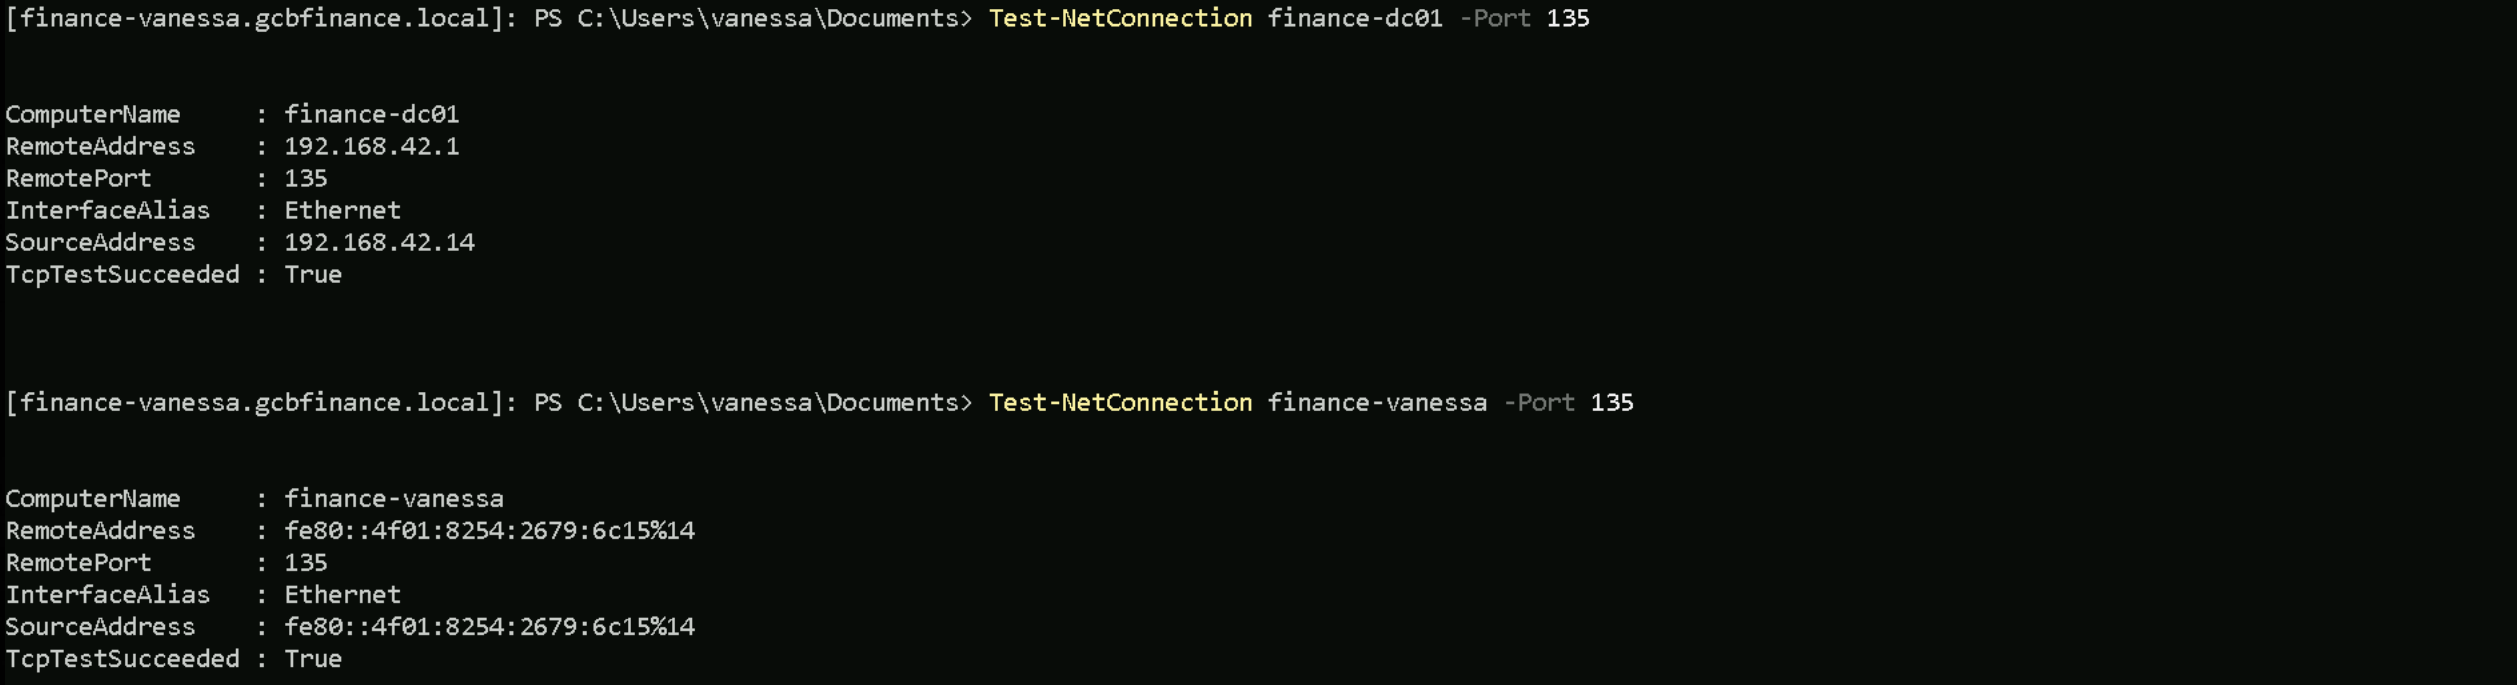Screen dimensions: 2517x685
Task: Select the ComputerName output value finance-vanessa
Action: click(x=393, y=498)
